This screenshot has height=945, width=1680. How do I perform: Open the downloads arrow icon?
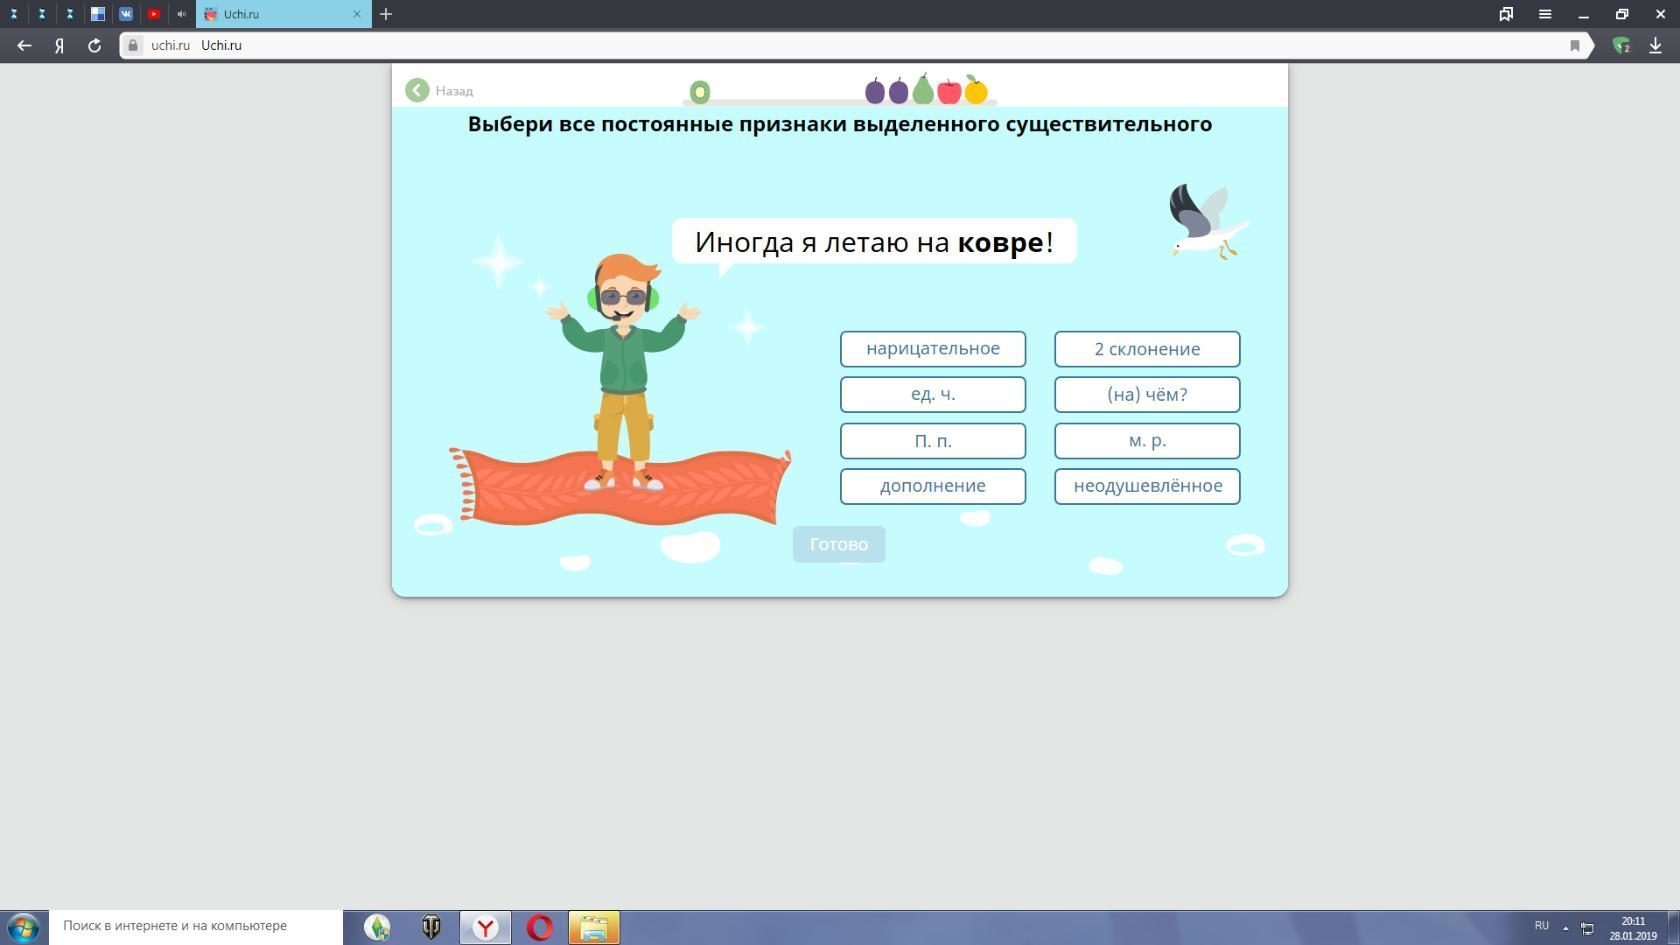(1655, 46)
